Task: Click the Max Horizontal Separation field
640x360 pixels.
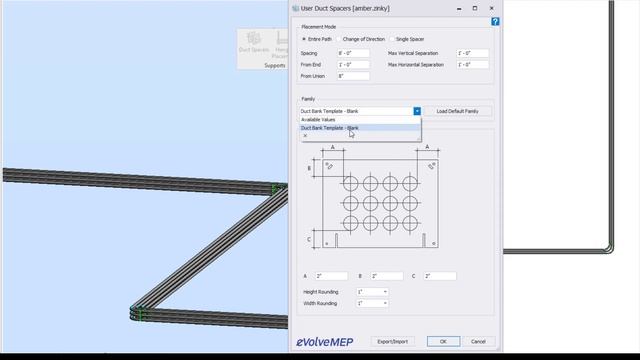Action: pyautogui.click(x=472, y=64)
